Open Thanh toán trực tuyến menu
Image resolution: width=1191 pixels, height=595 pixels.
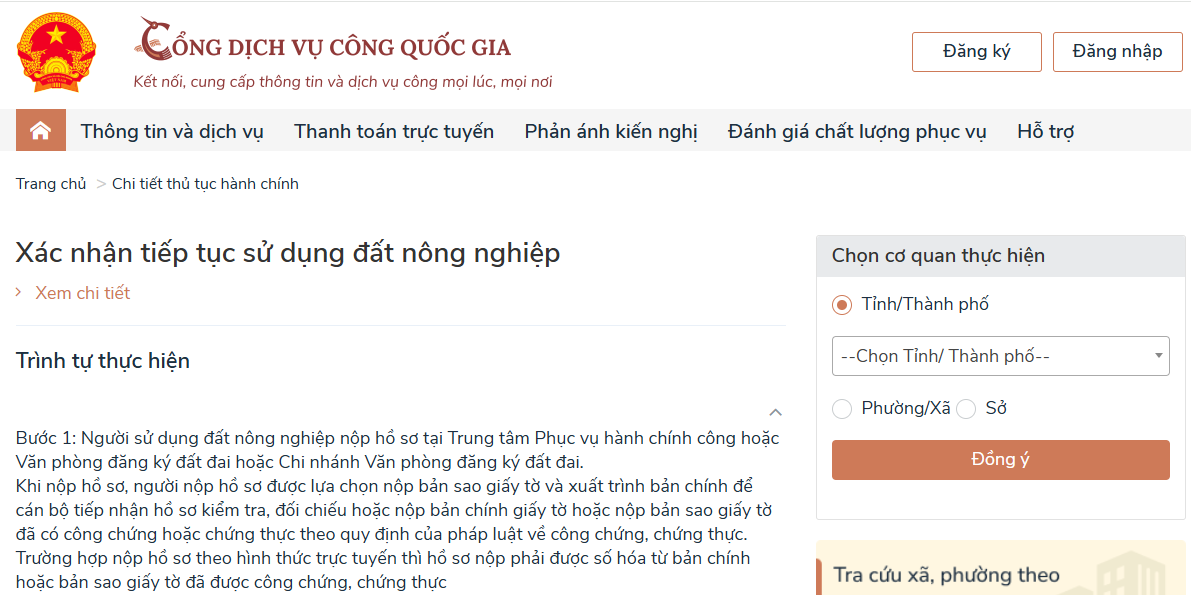[x=394, y=131]
